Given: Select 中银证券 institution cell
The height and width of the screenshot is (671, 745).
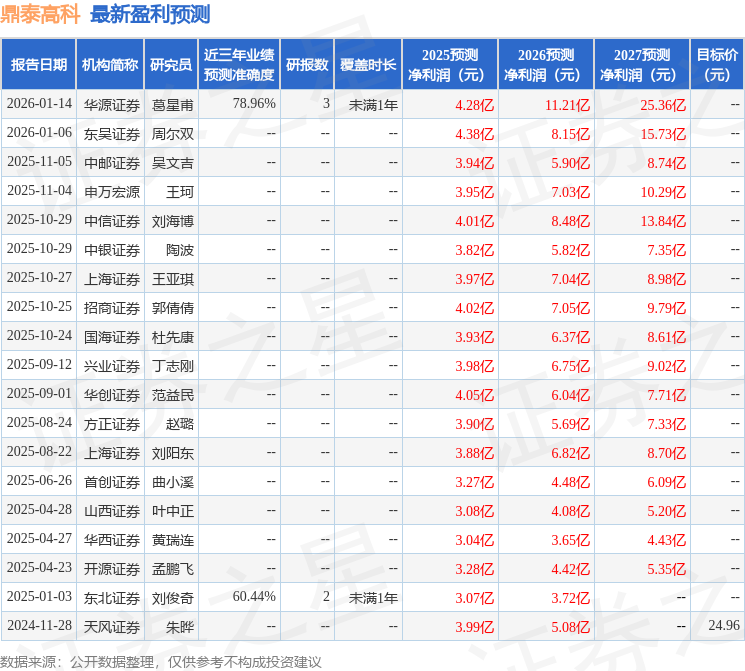Looking at the screenshot, I should tap(112, 250).
